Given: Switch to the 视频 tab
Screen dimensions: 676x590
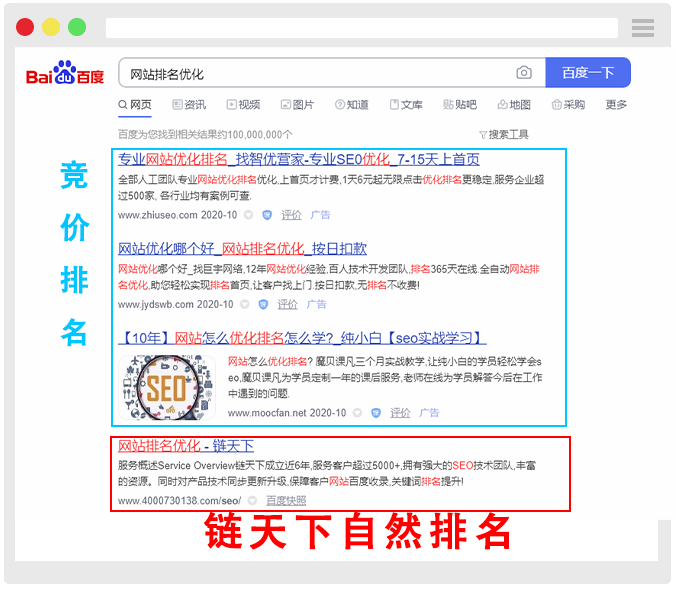Looking at the screenshot, I should pyautogui.click(x=244, y=105).
